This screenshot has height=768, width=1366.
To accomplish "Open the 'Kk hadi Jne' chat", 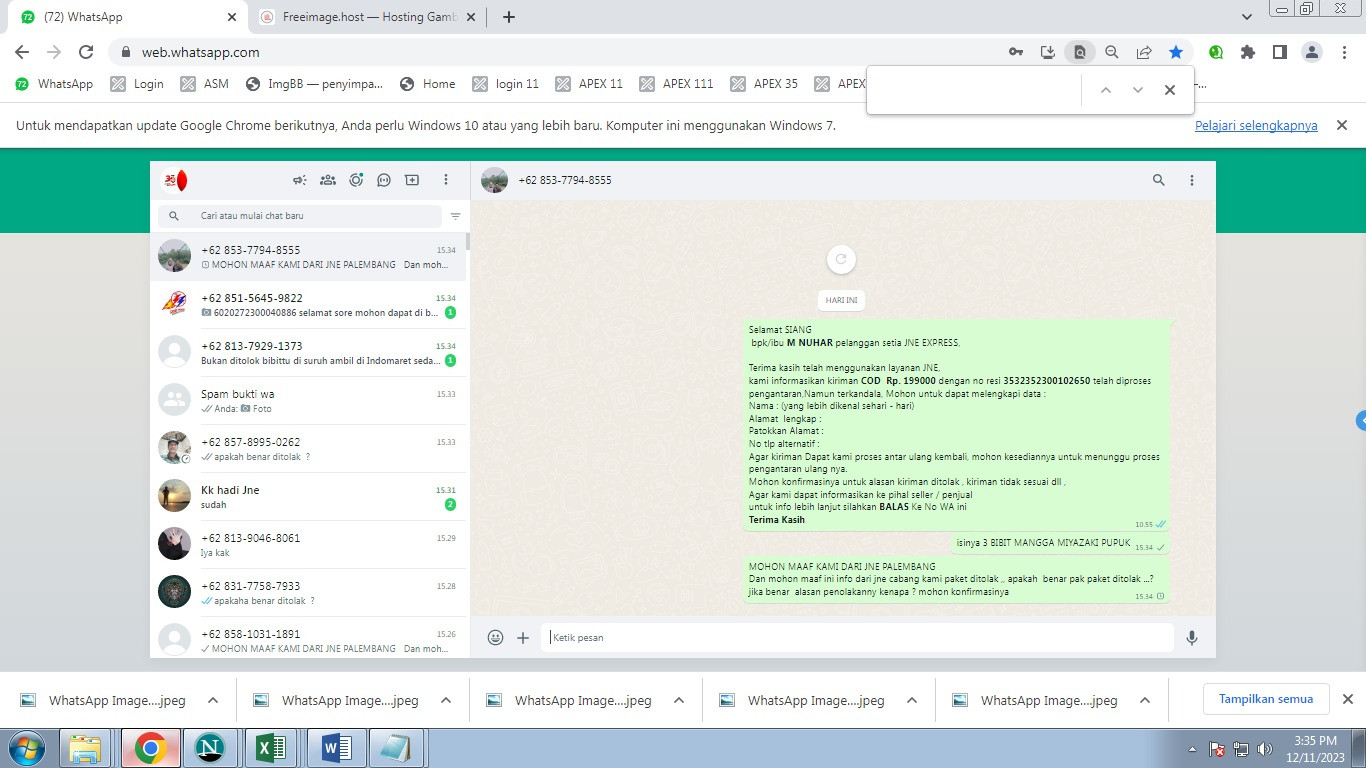I will coord(308,497).
